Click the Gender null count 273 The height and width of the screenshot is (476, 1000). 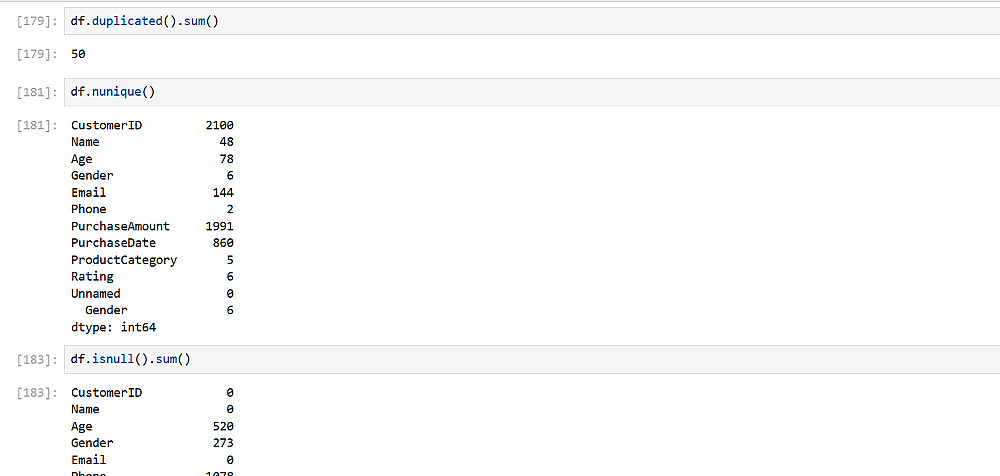click(223, 443)
